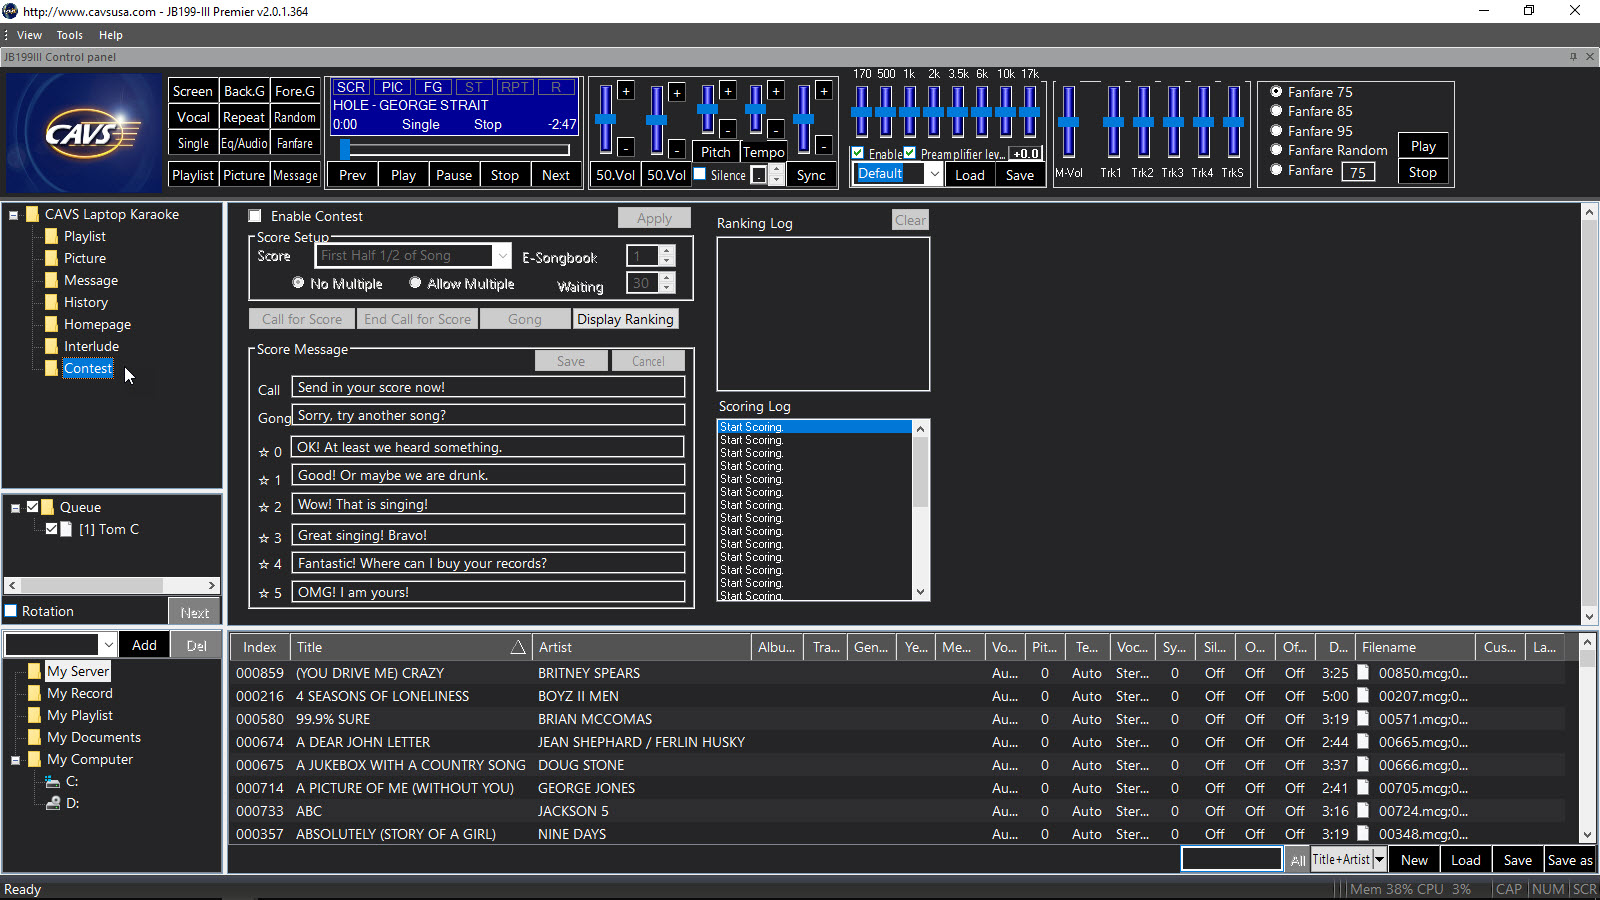Click the 1k equalizer band slider
The width and height of the screenshot is (1600, 900).
910,111
